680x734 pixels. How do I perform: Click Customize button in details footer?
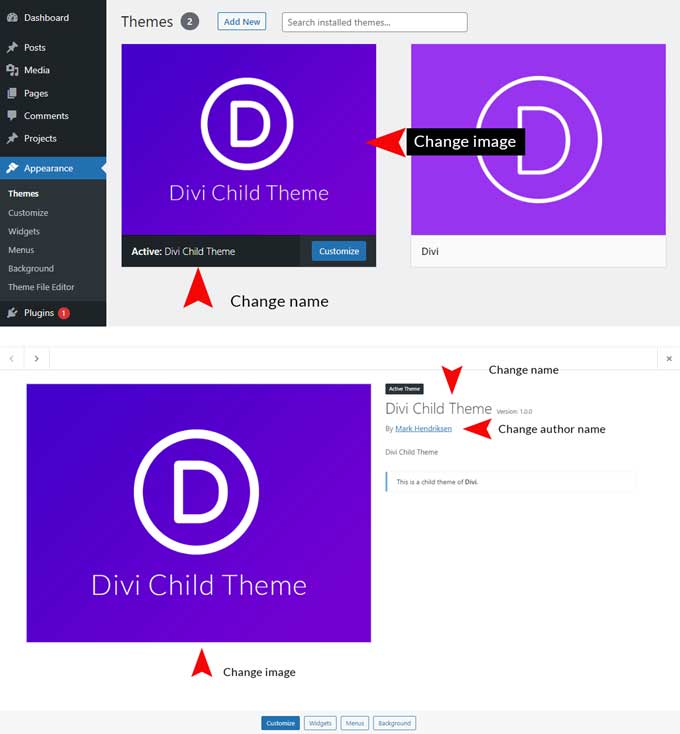pyautogui.click(x=280, y=723)
